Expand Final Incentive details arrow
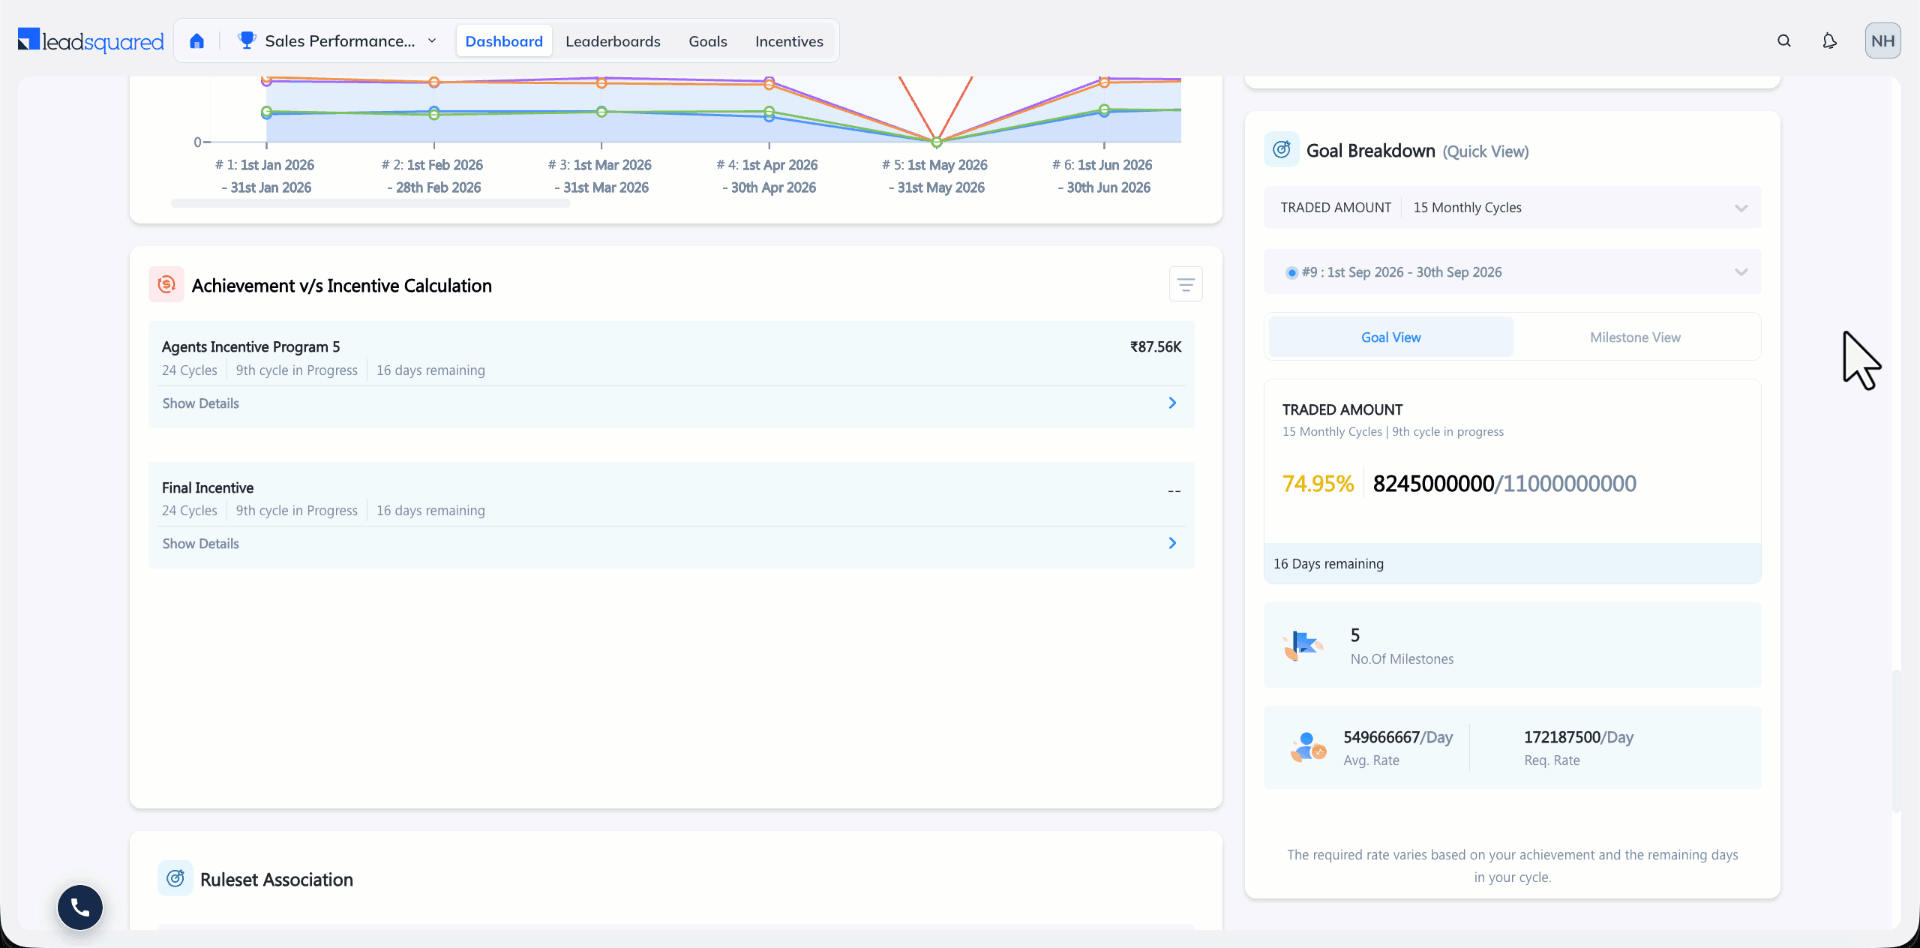1920x948 pixels. point(1173,543)
